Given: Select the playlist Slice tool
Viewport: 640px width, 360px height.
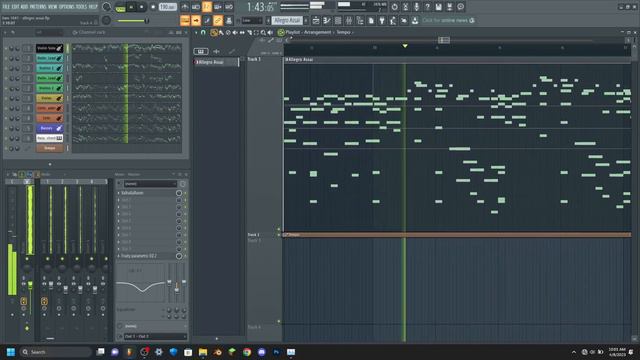Looking at the screenshot, I should [249, 32].
